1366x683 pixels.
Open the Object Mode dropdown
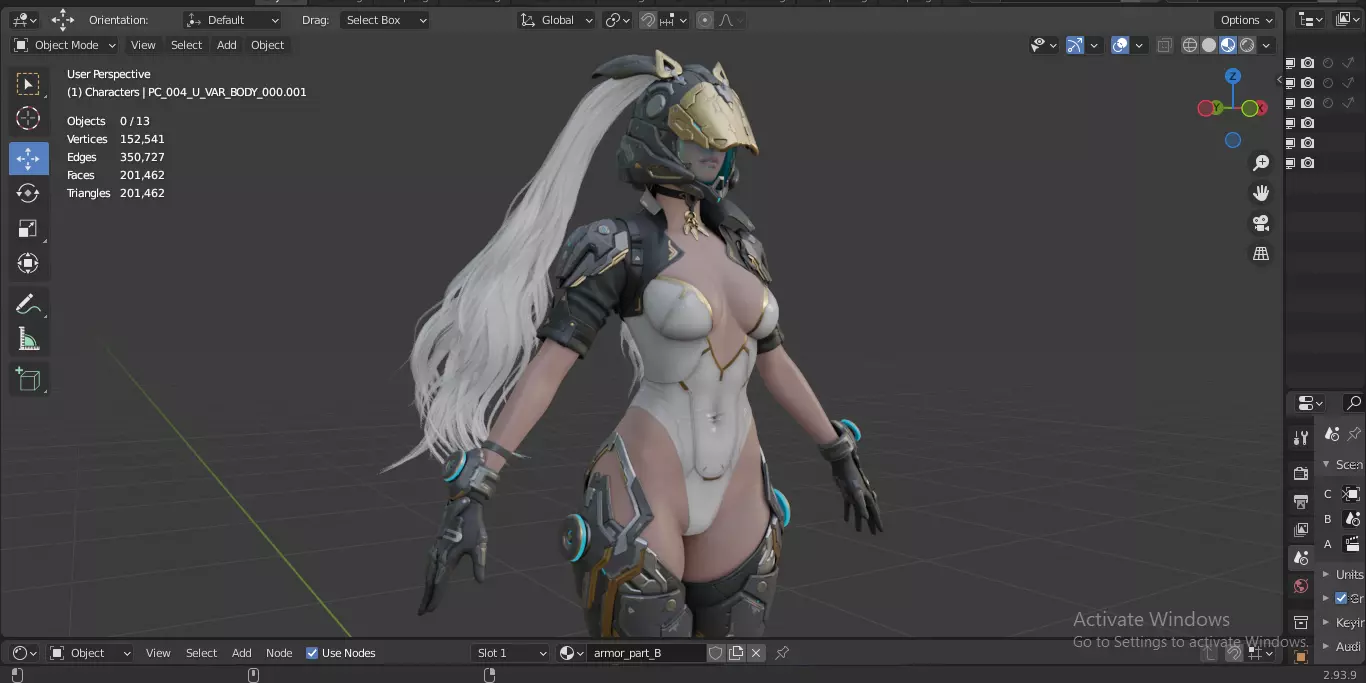tap(65, 45)
